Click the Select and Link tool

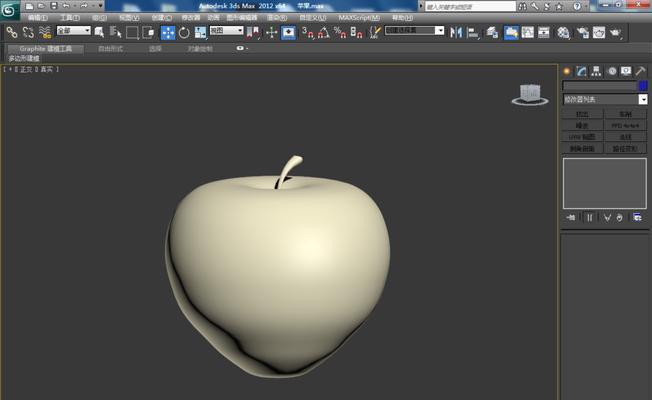12,32
